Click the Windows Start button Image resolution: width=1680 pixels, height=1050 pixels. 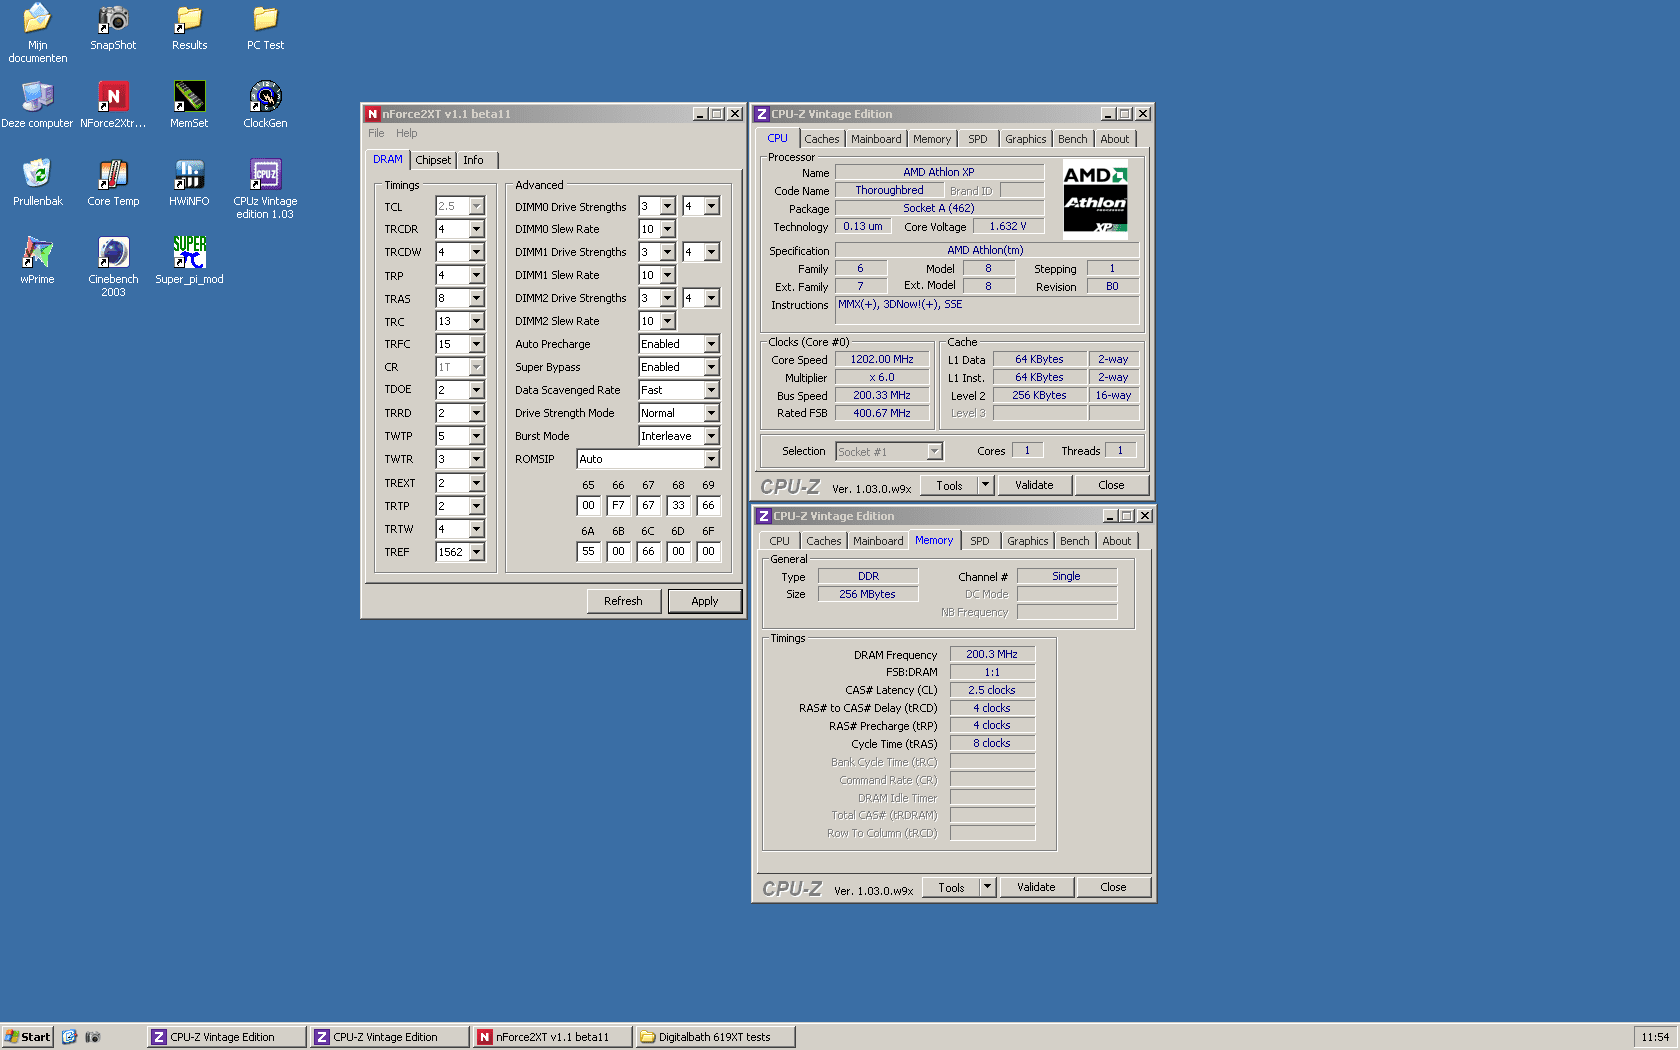(x=28, y=1037)
